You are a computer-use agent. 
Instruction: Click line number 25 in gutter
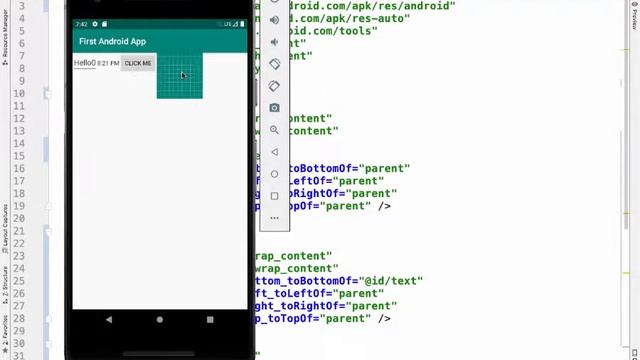(x=19, y=281)
